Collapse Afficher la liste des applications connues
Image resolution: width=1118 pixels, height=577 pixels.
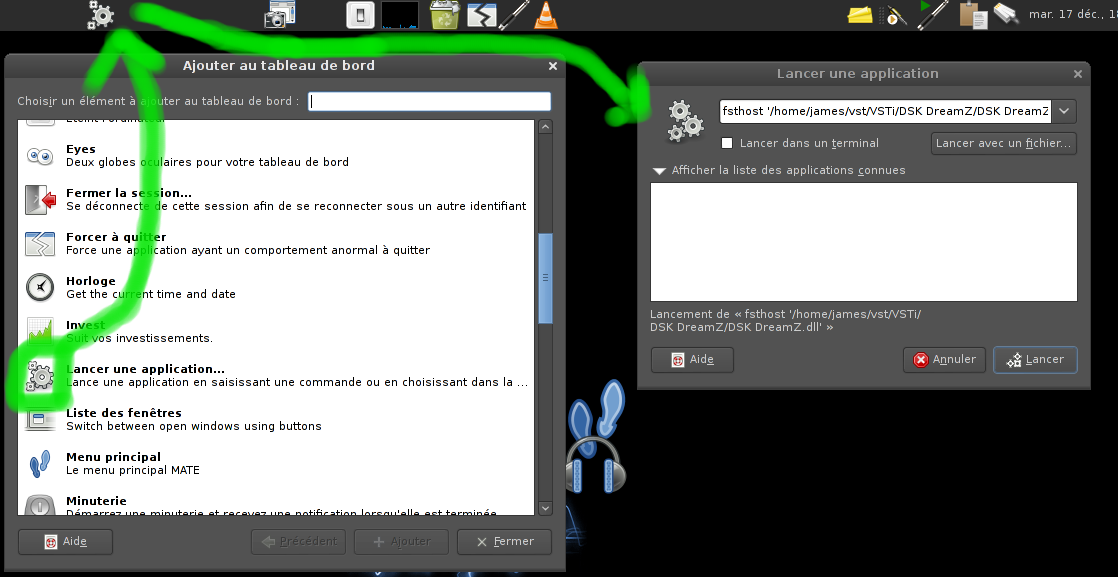[779, 170]
